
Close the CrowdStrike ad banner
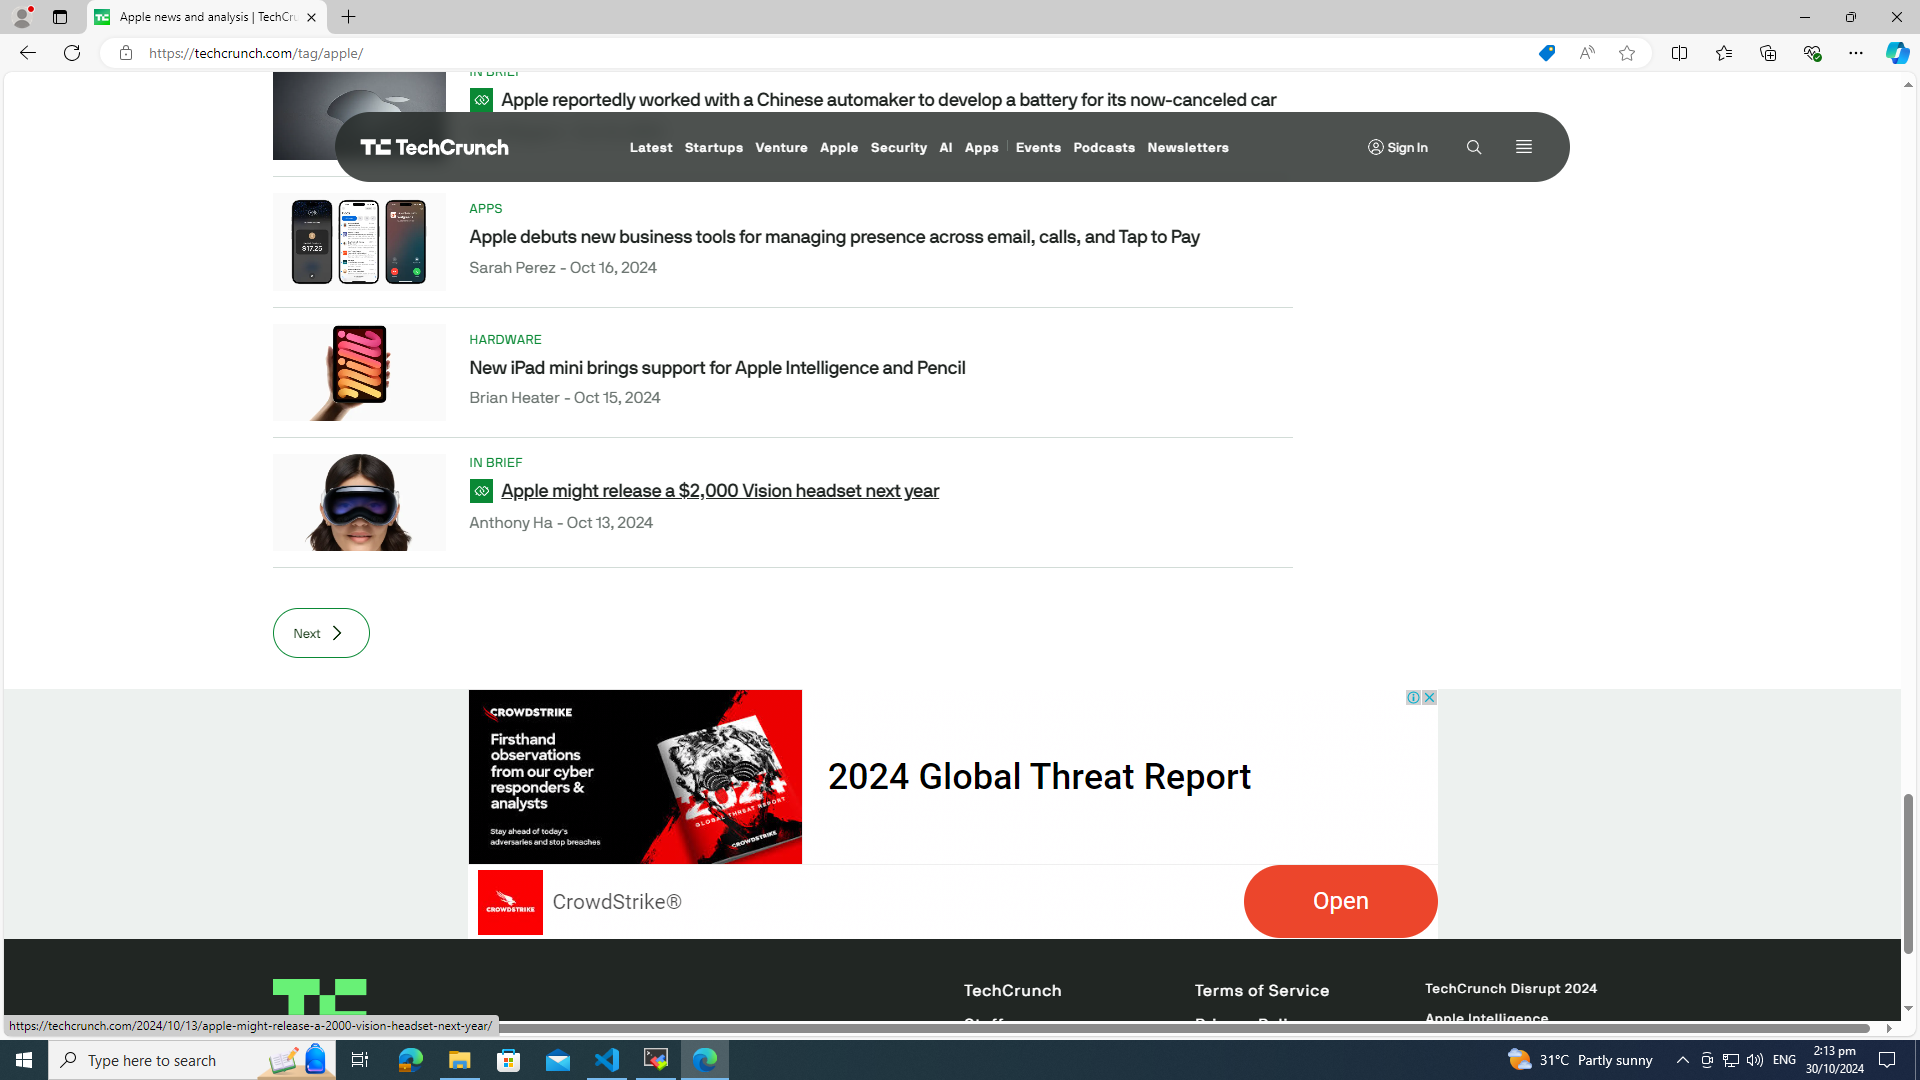tap(1429, 697)
